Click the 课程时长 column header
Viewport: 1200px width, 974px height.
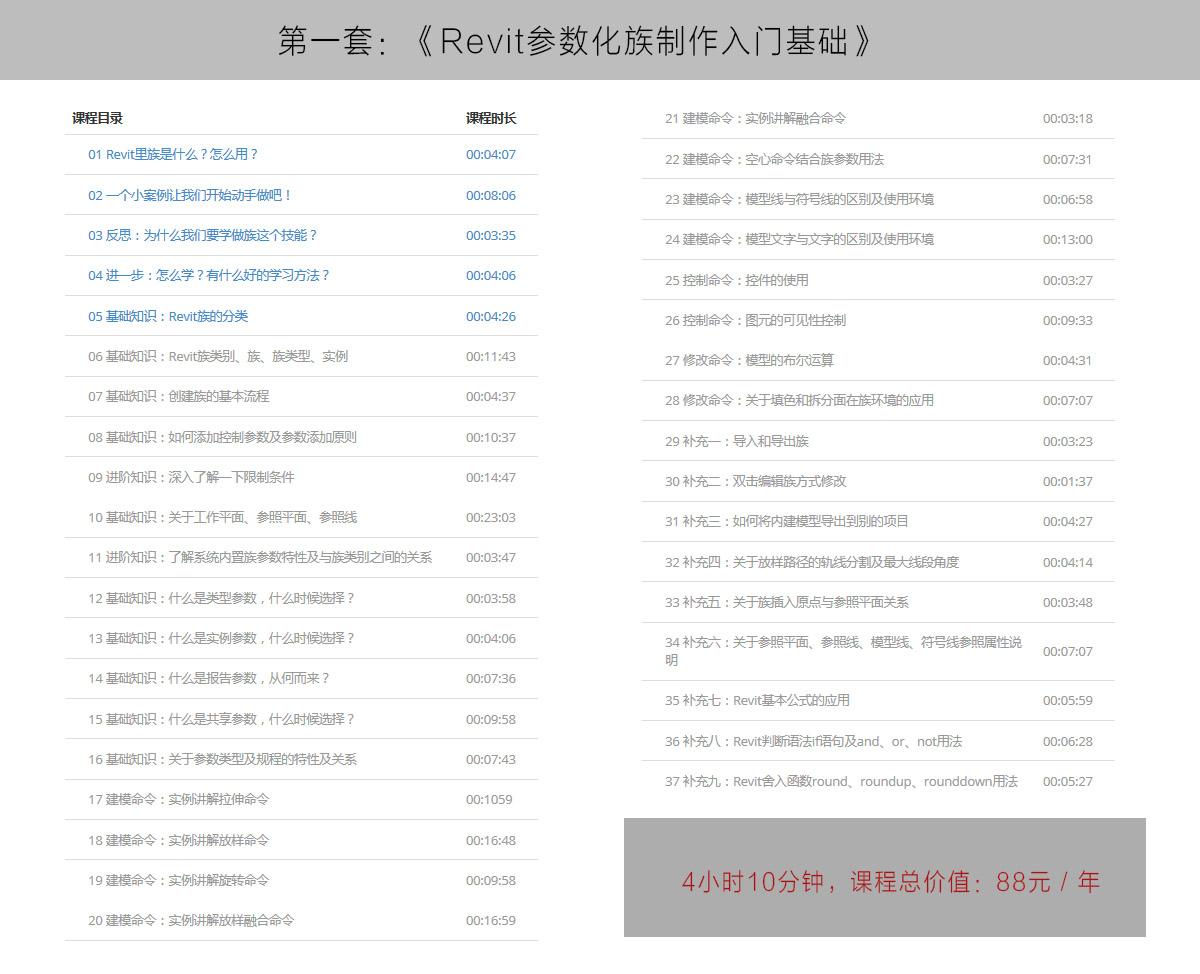[491, 118]
